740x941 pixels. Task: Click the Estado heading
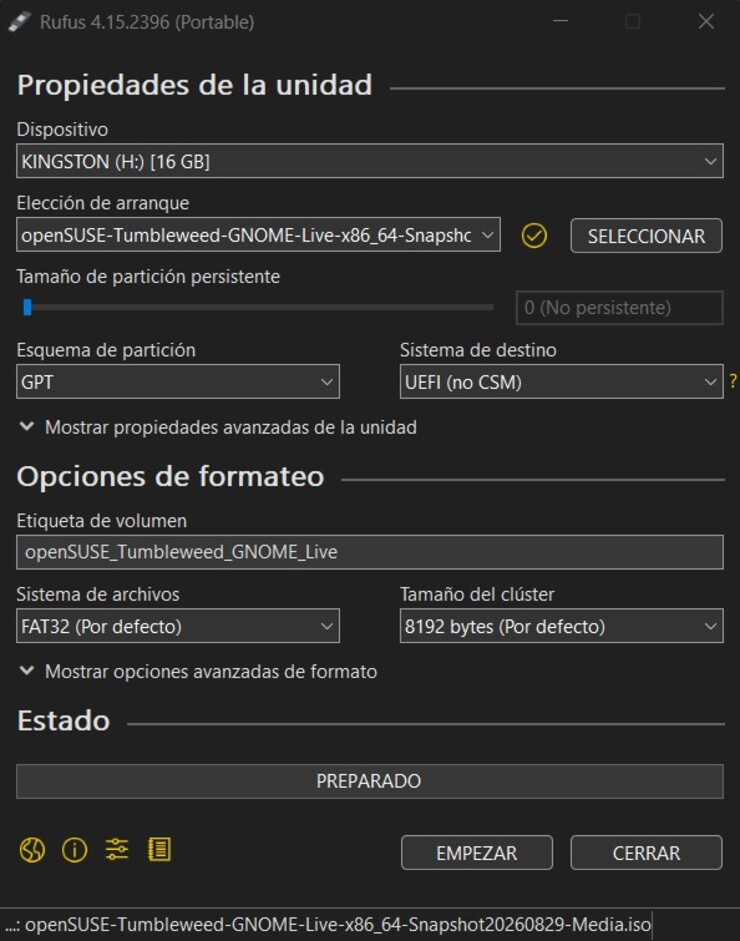tap(64, 721)
